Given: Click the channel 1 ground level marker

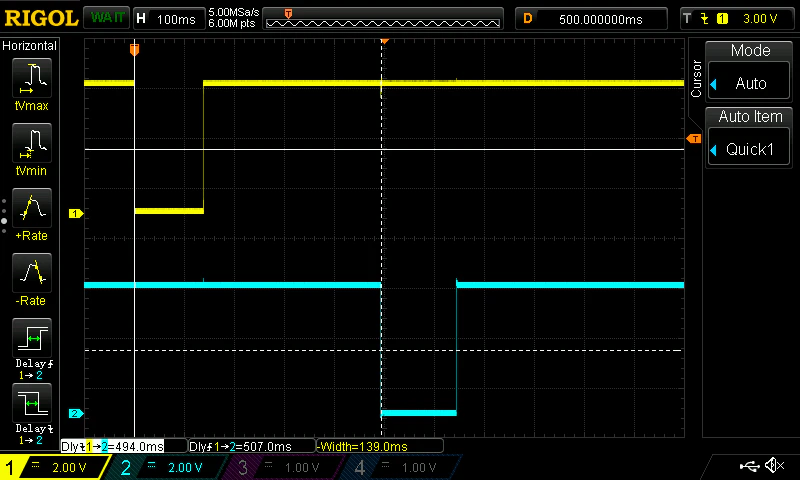Looking at the screenshot, I should pos(76,214).
